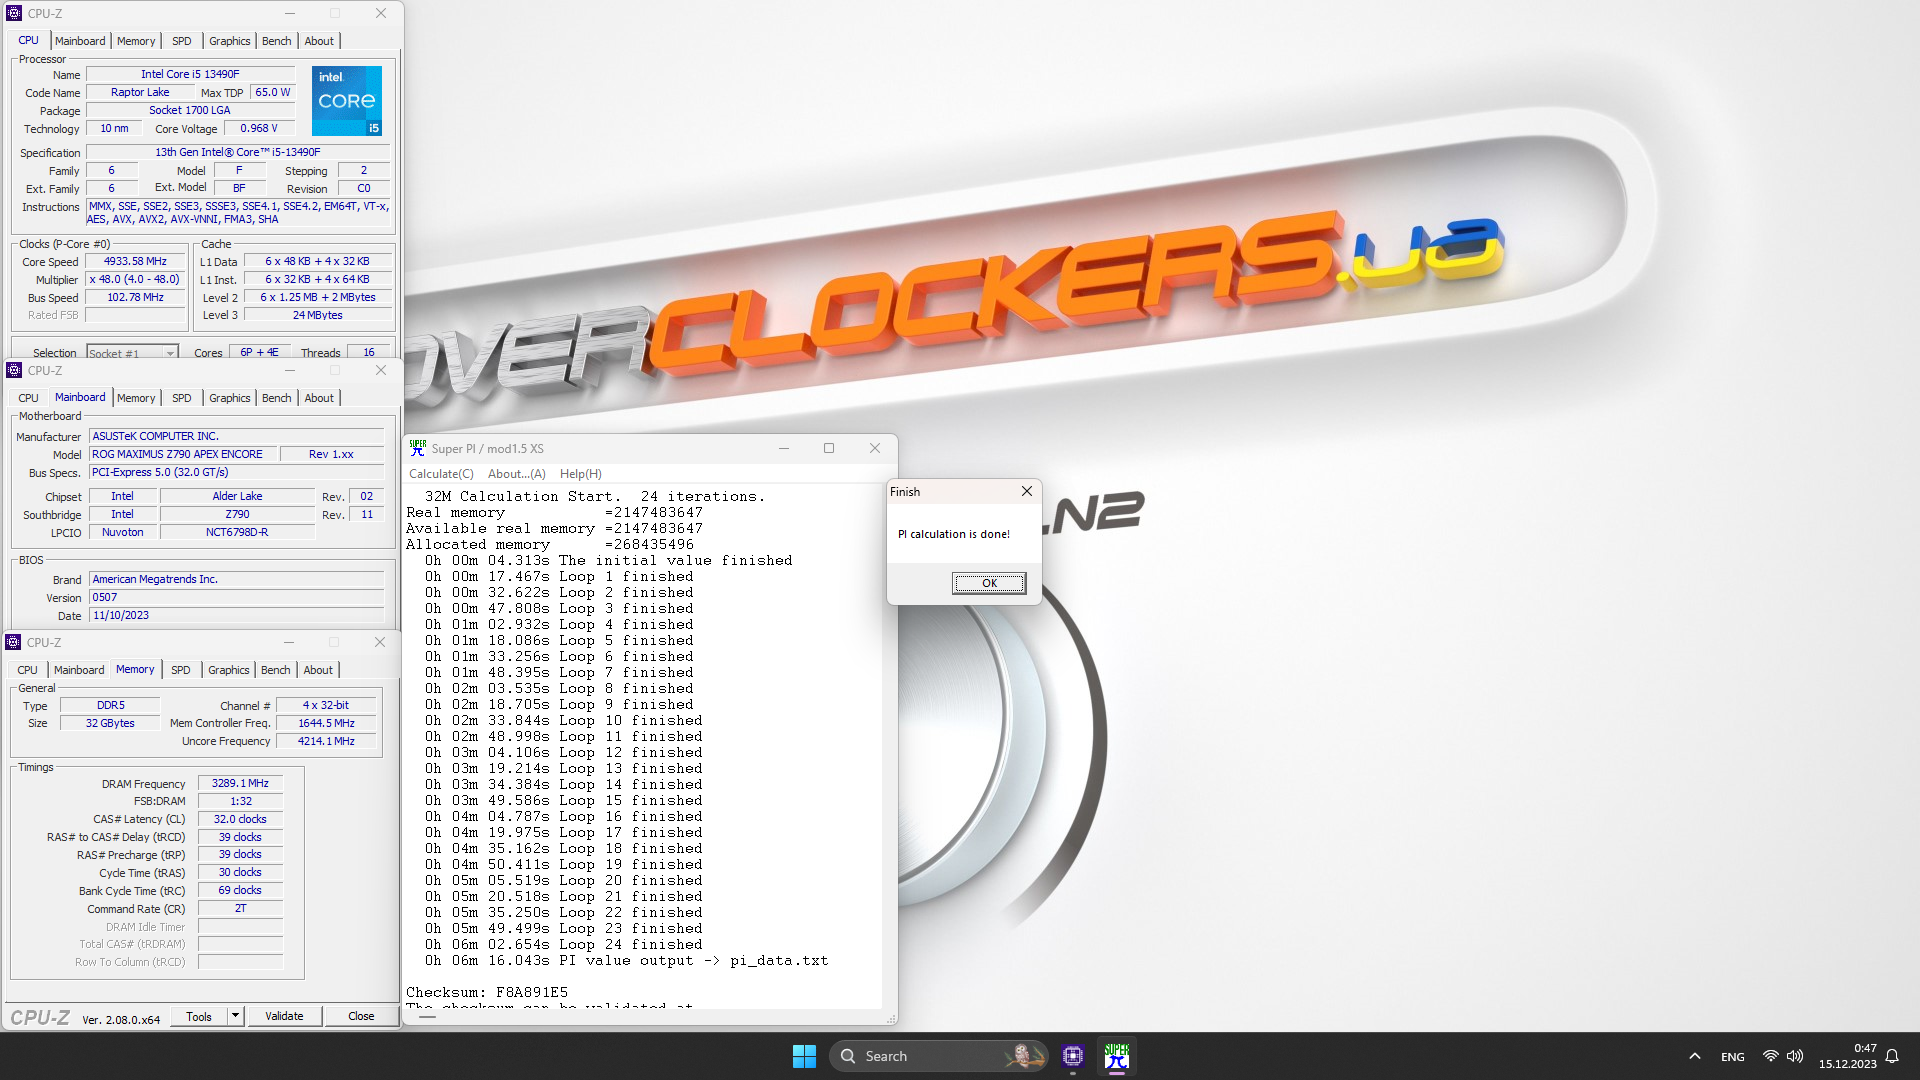Click the Super PI icon on the taskbar
Screen dimensions: 1920x1080
pyautogui.click(x=1117, y=1055)
